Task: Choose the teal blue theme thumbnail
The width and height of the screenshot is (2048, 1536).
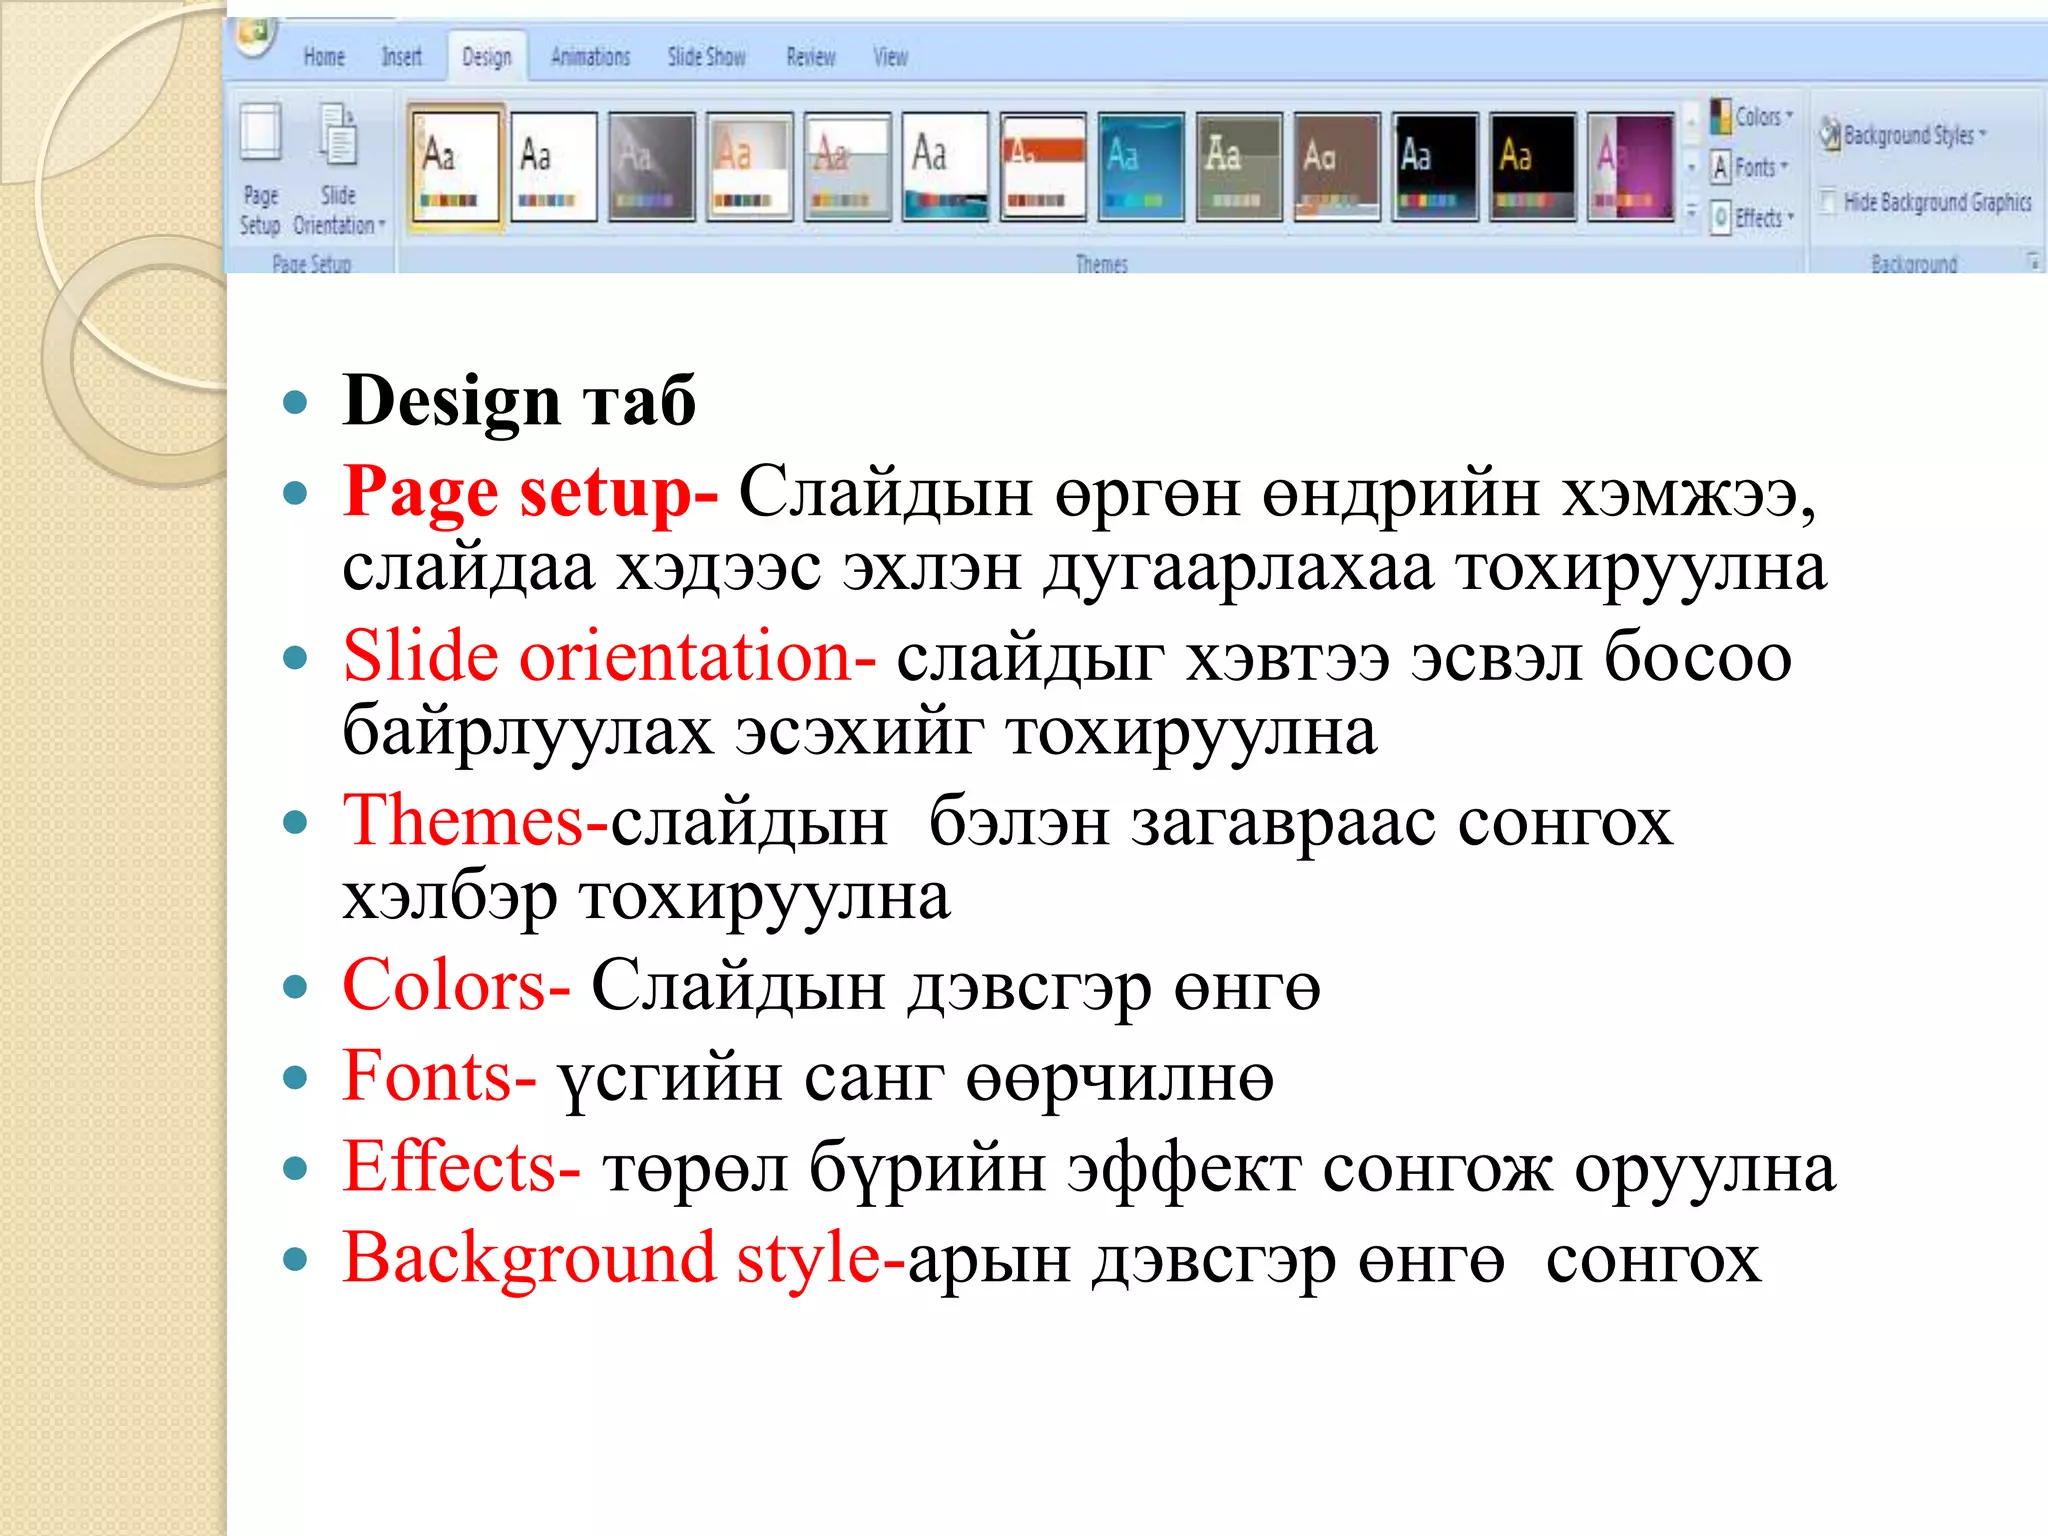Action: pos(1140,166)
